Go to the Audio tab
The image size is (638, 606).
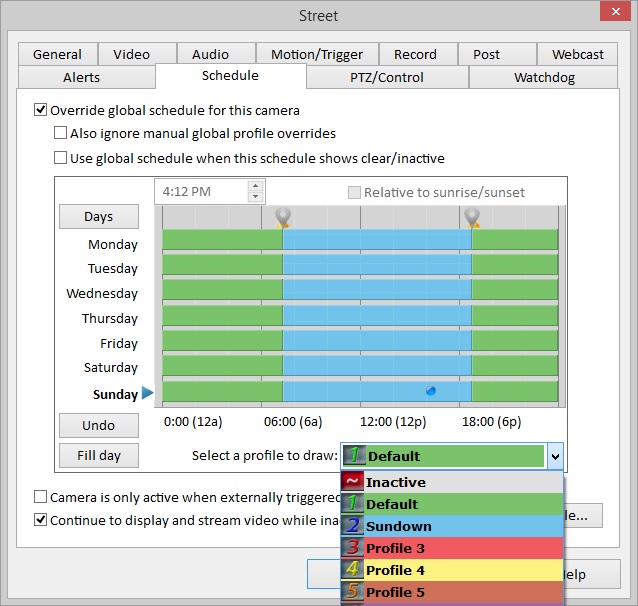(x=216, y=54)
